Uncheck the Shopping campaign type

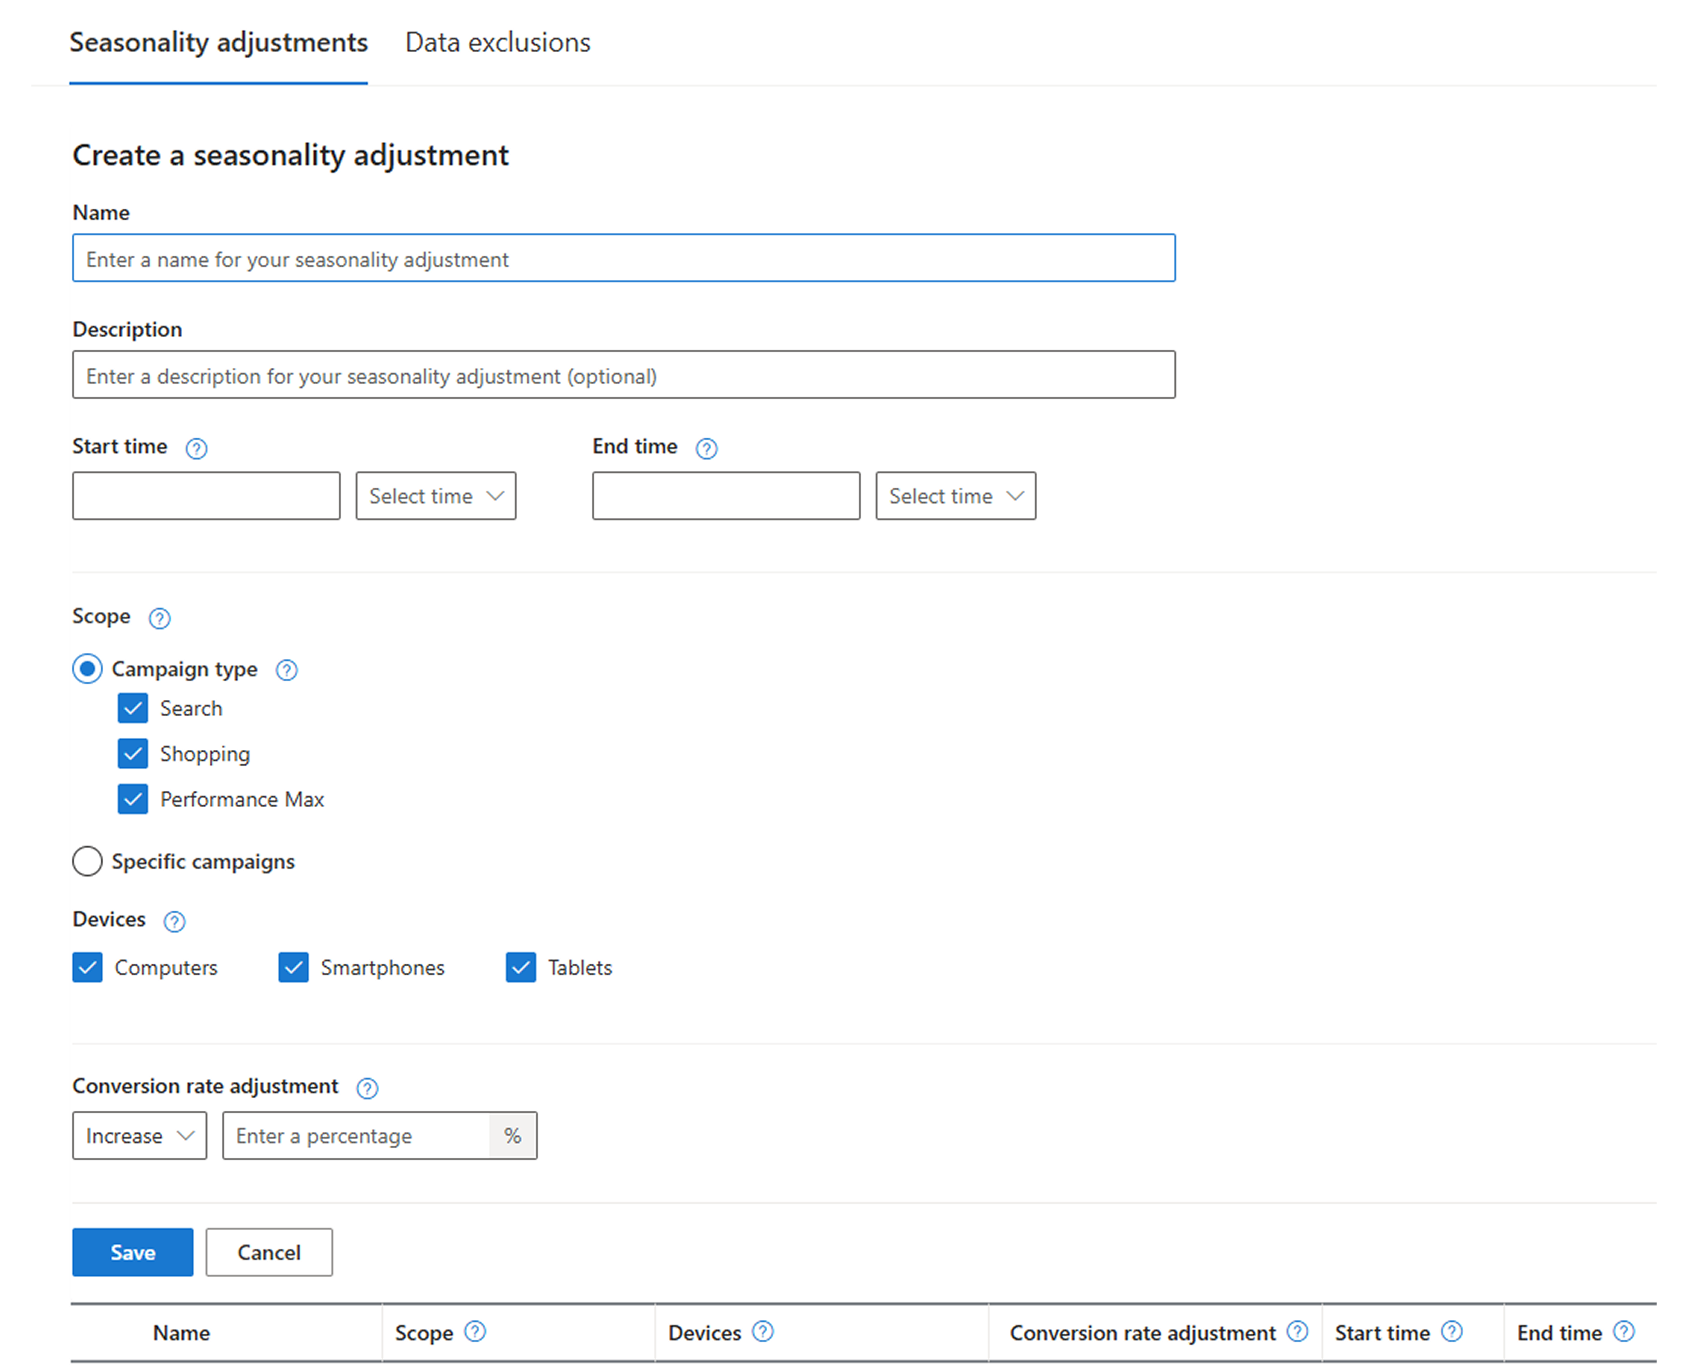tap(132, 753)
